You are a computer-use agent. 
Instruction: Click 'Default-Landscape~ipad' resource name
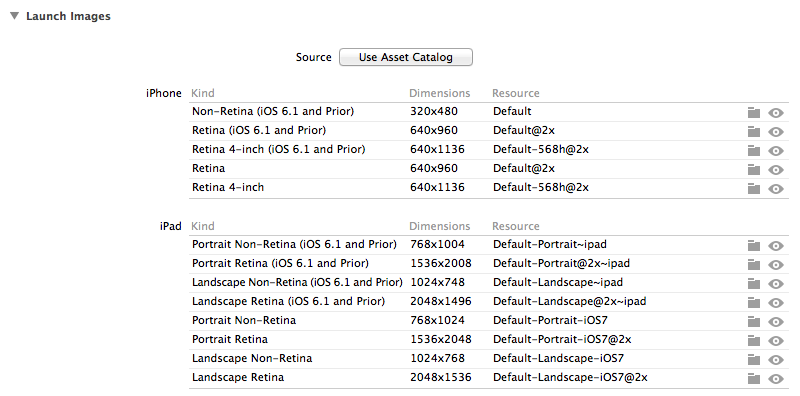(x=558, y=282)
